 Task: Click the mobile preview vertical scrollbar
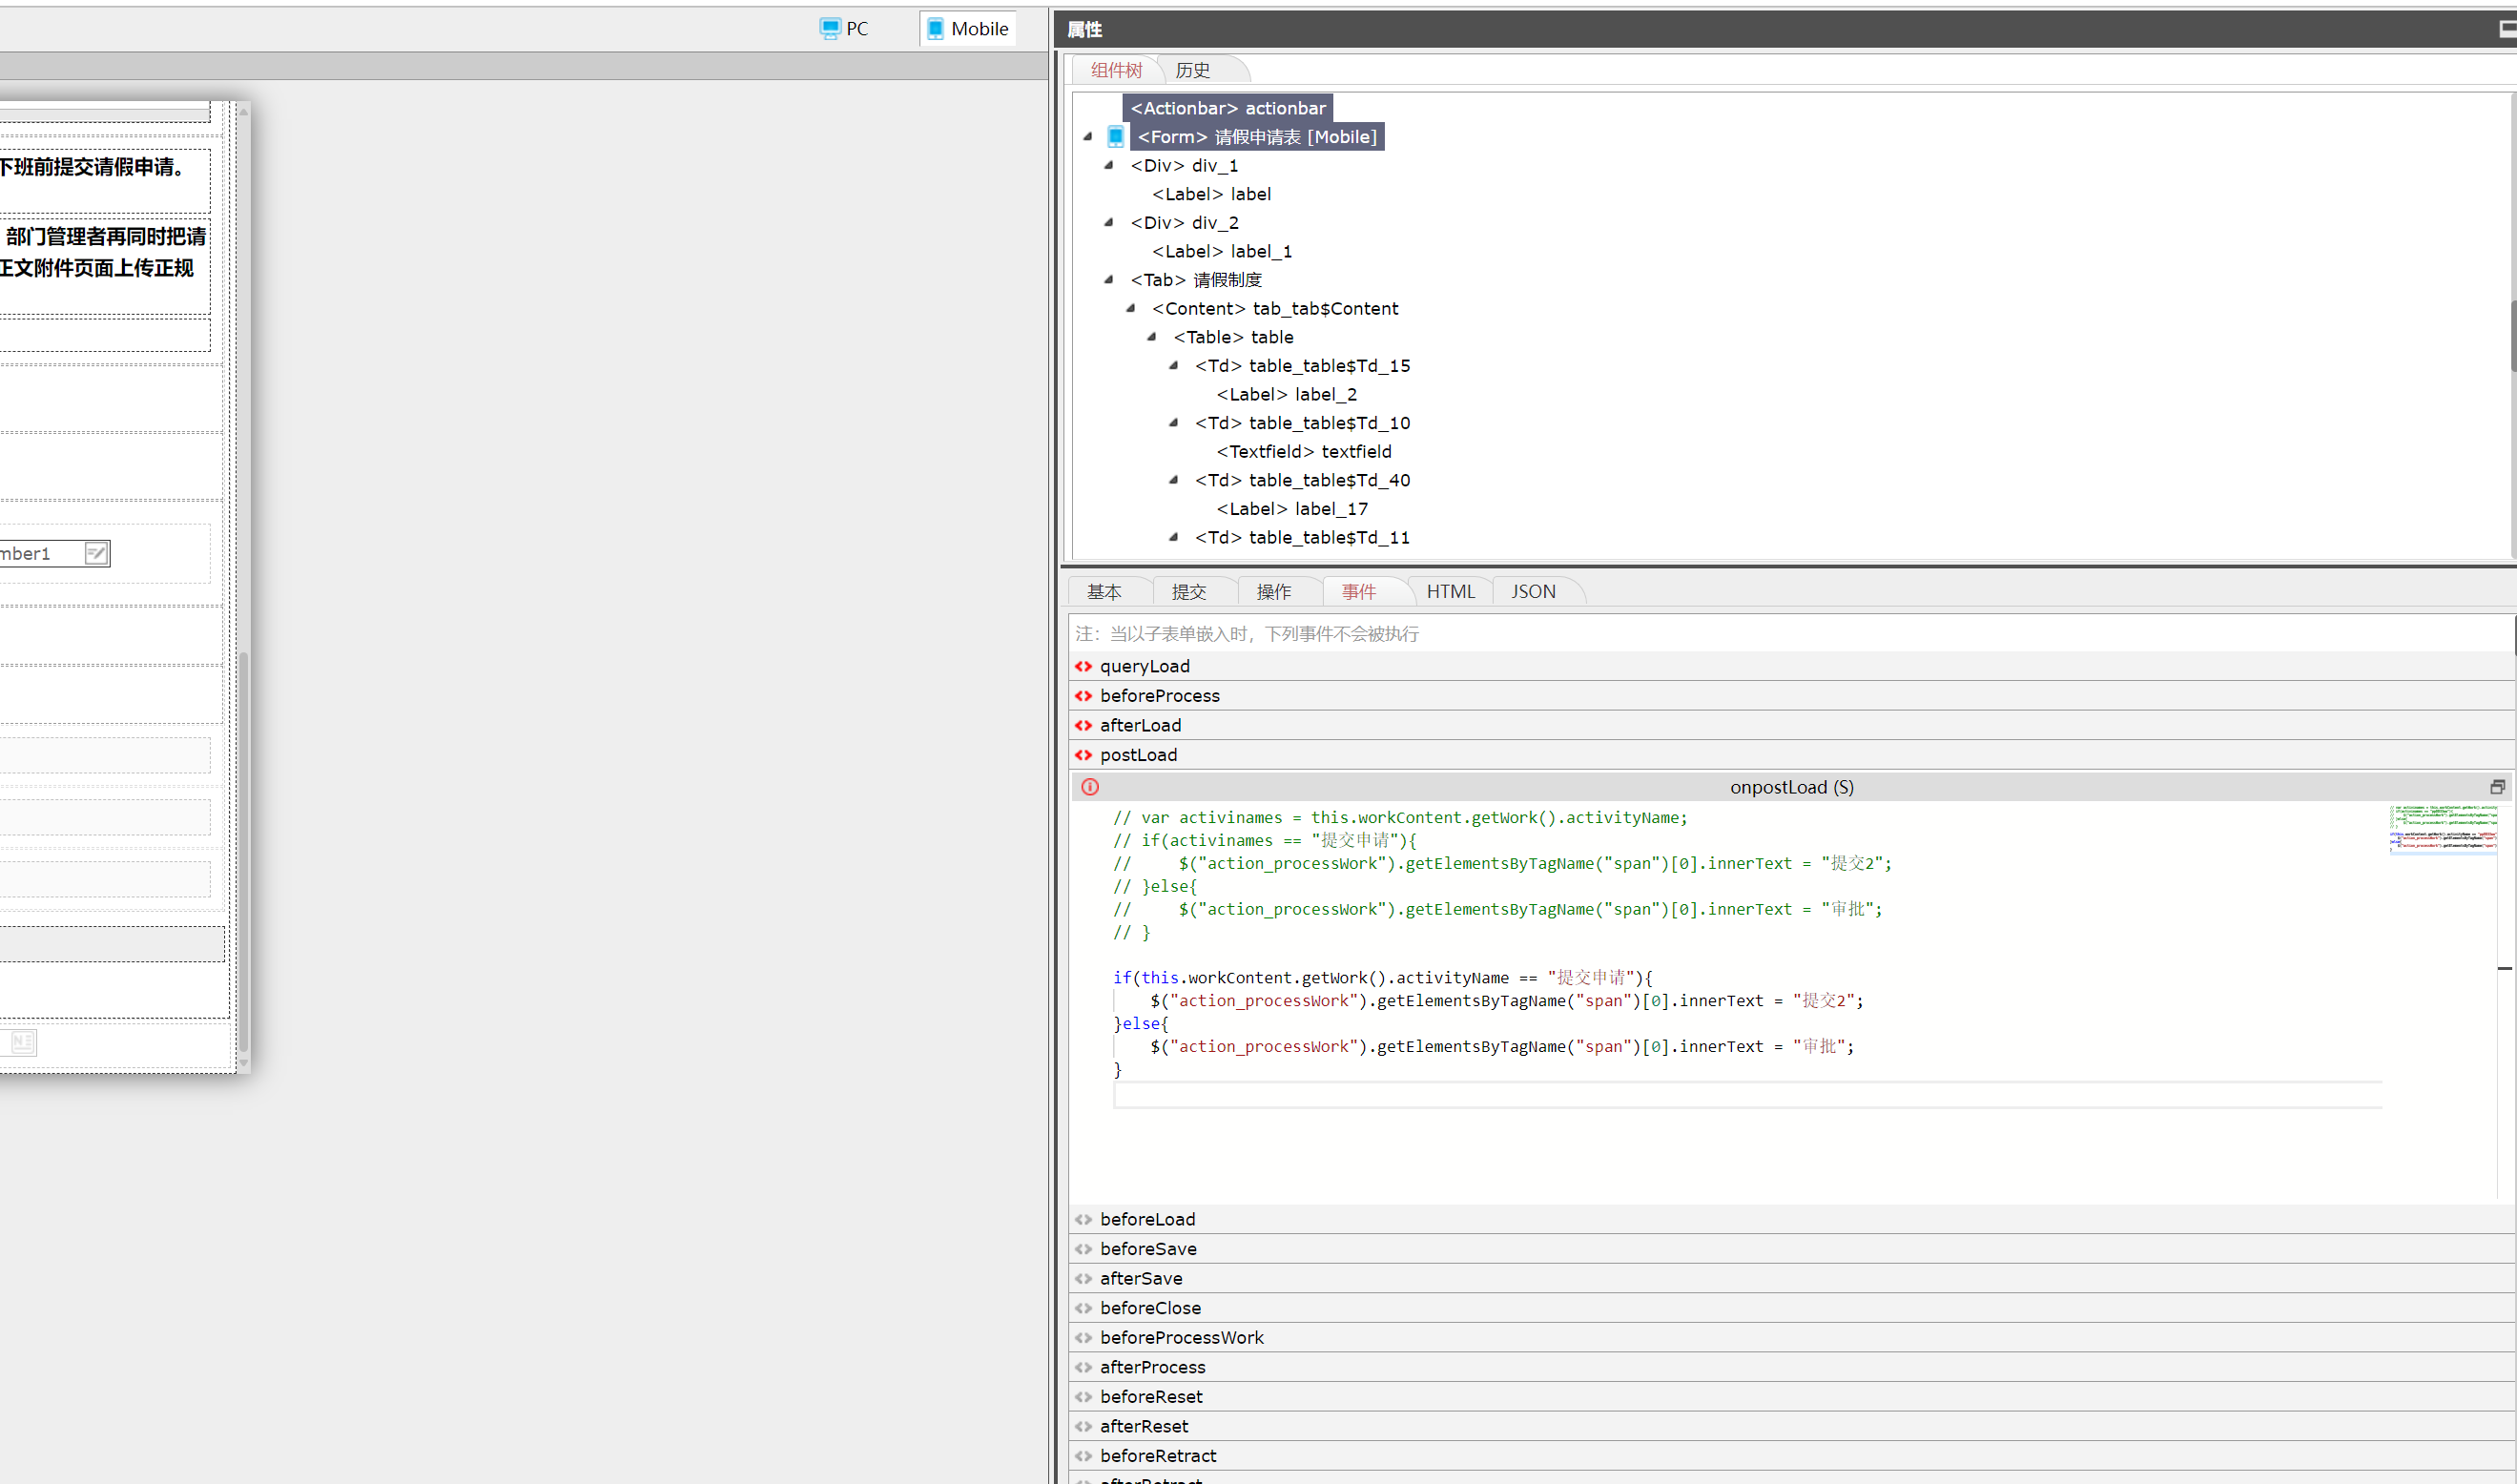(243, 850)
